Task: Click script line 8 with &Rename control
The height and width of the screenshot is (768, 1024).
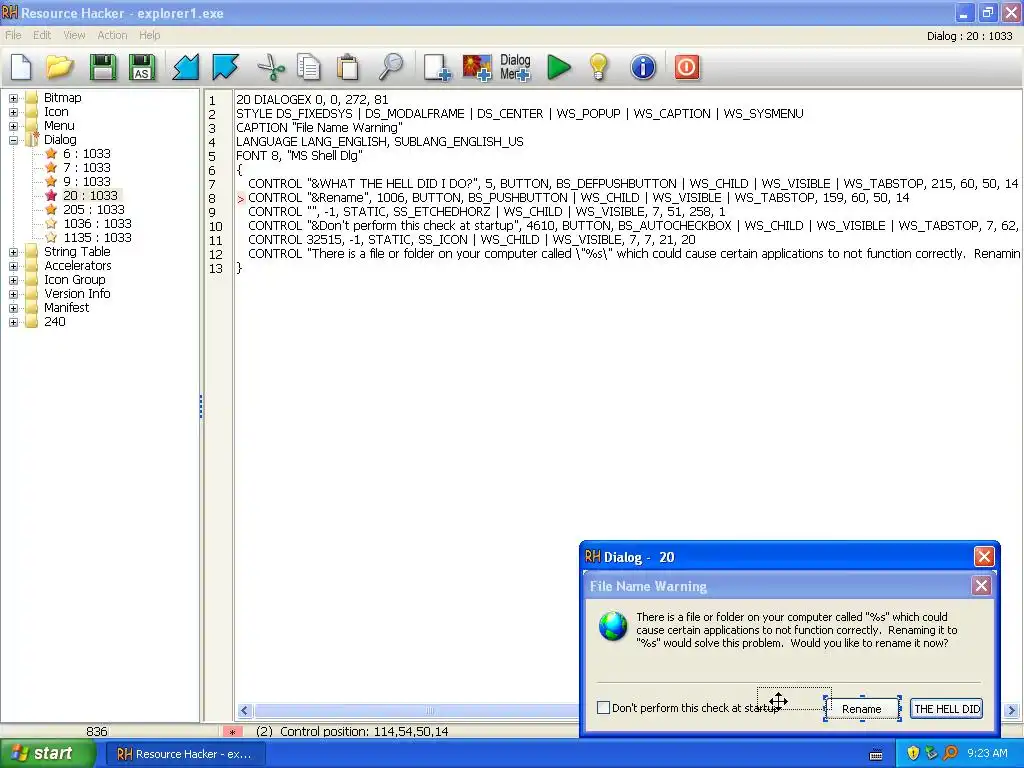Action: (x=578, y=198)
